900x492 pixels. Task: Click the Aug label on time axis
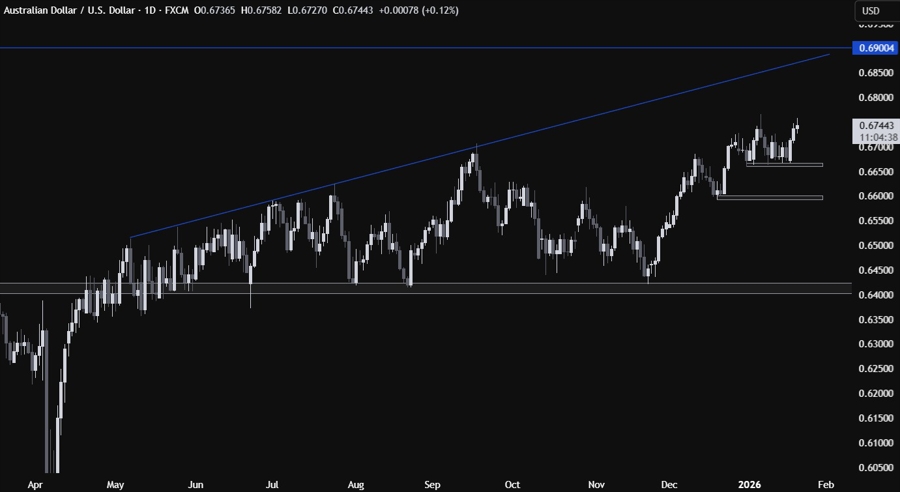click(x=356, y=486)
